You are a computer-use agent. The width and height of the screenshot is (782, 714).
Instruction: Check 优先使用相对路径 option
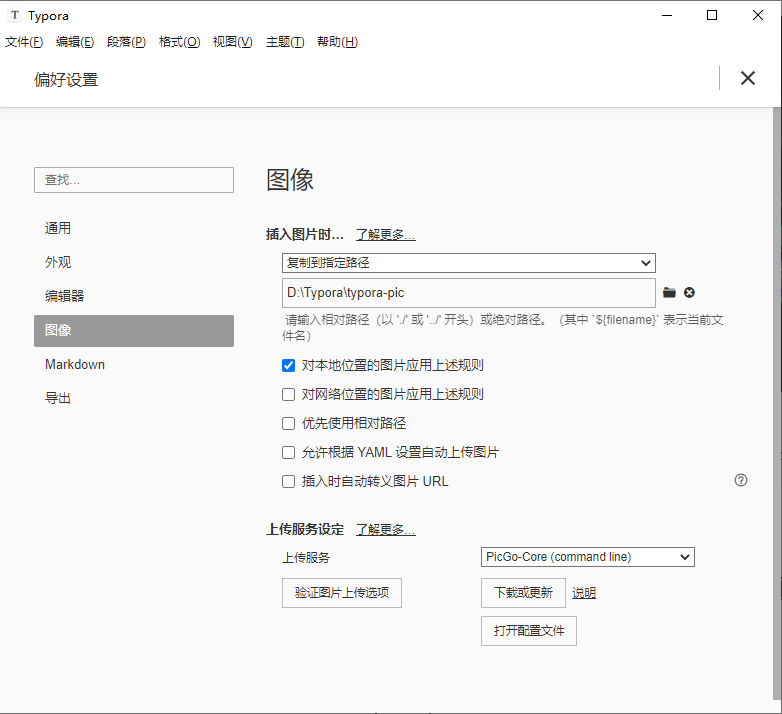288,423
